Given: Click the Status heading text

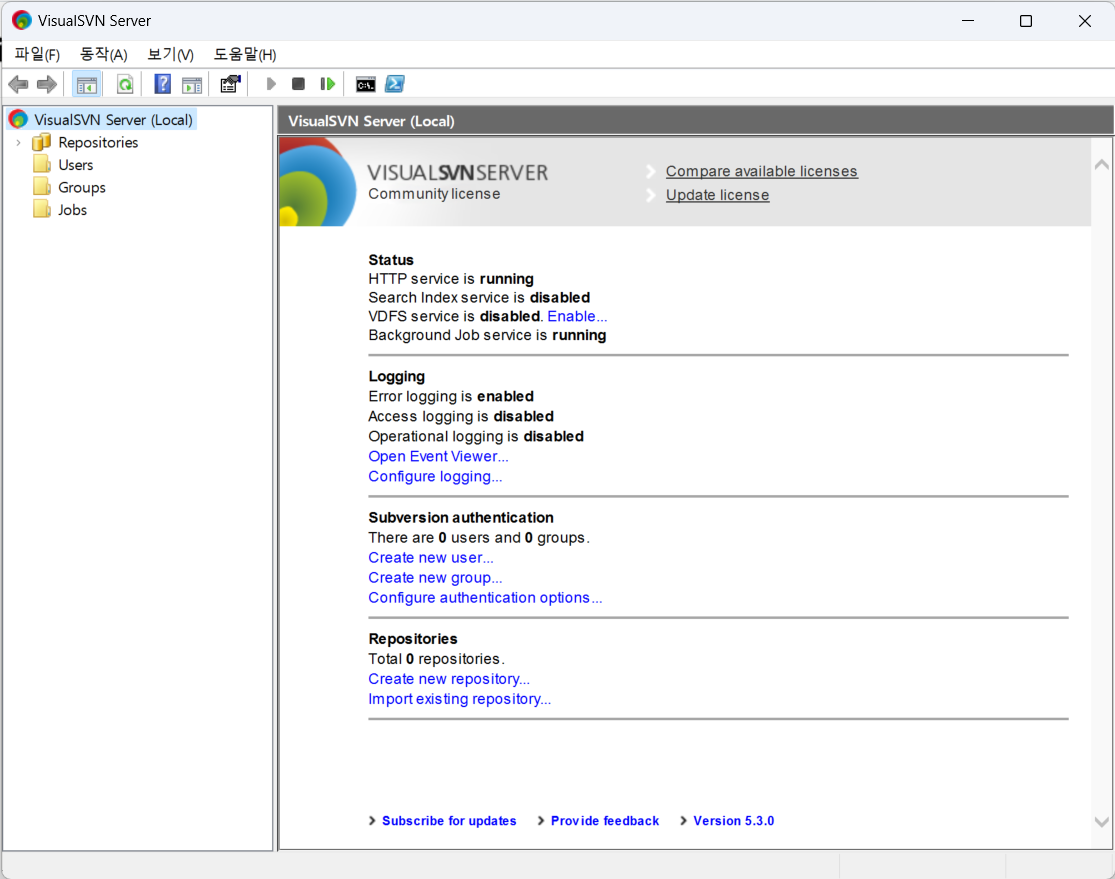Looking at the screenshot, I should [391, 260].
